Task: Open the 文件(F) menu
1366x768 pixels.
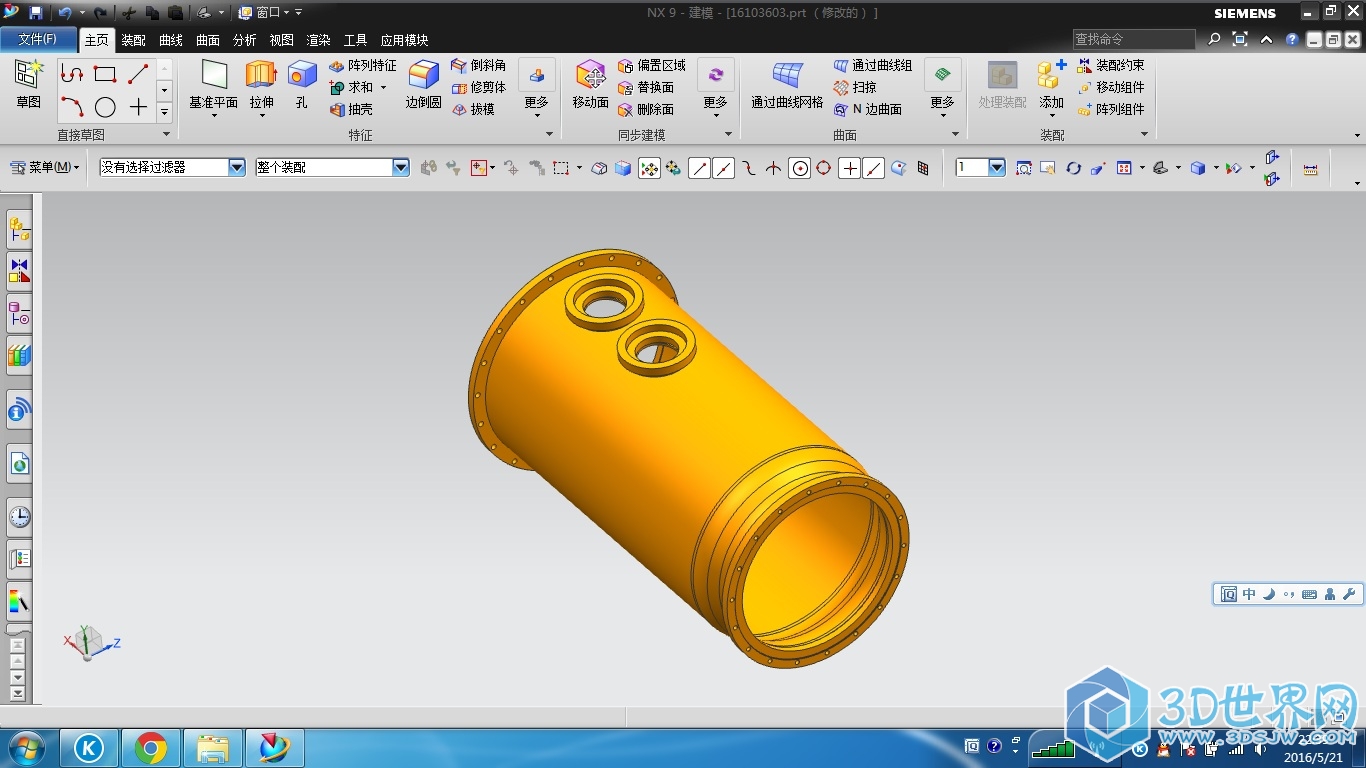Action: pyautogui.click(x=38, y=40)
